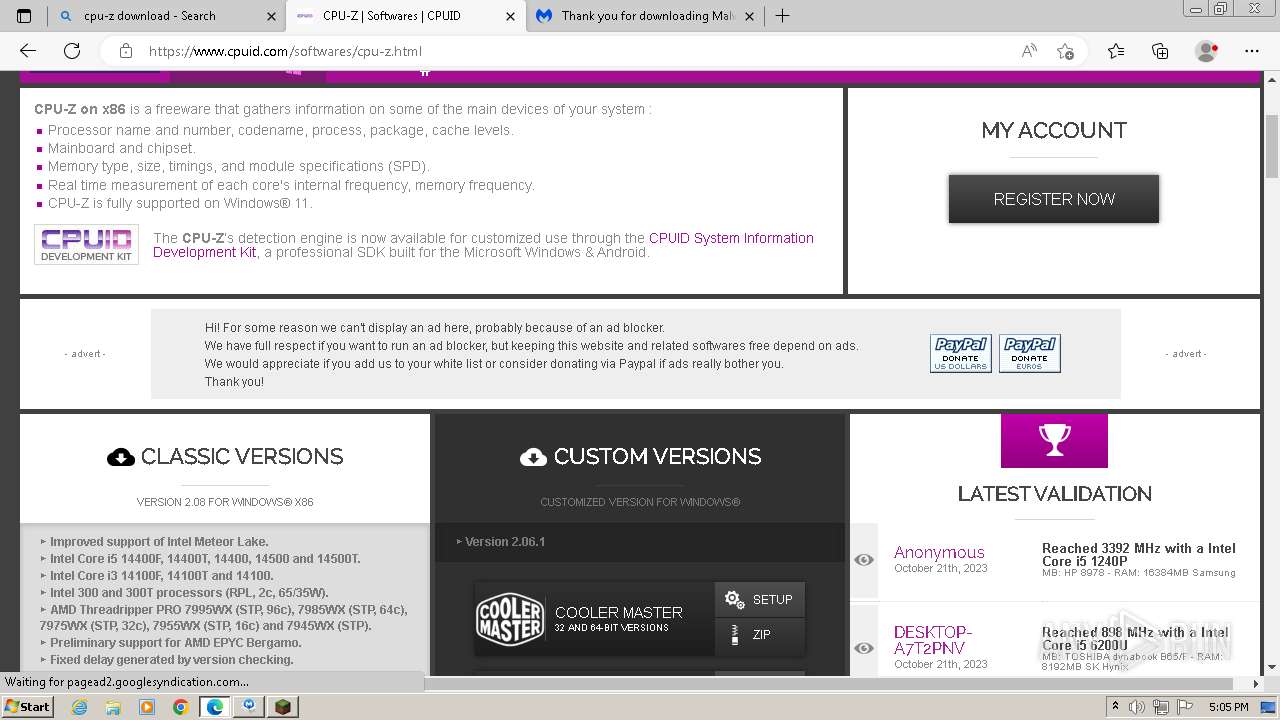This screenshot has width=1280, height=720.
Task: Click the Cooler Master logo
Action: (510, 619)
